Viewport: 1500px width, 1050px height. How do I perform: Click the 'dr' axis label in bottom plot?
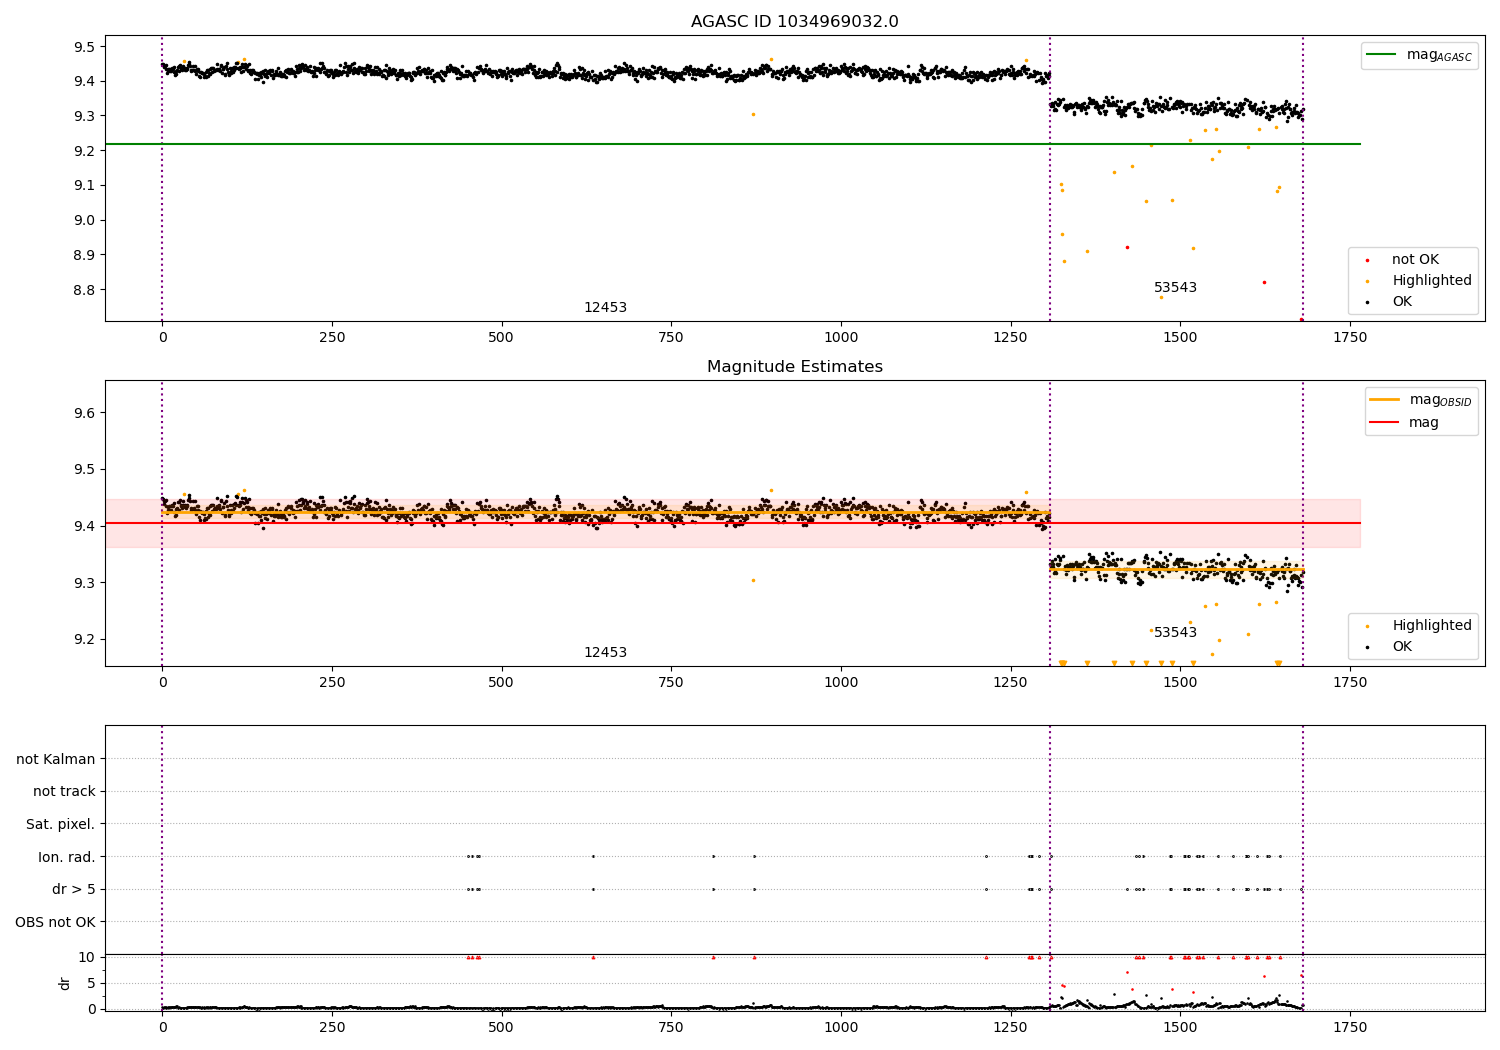coord(65,983)
